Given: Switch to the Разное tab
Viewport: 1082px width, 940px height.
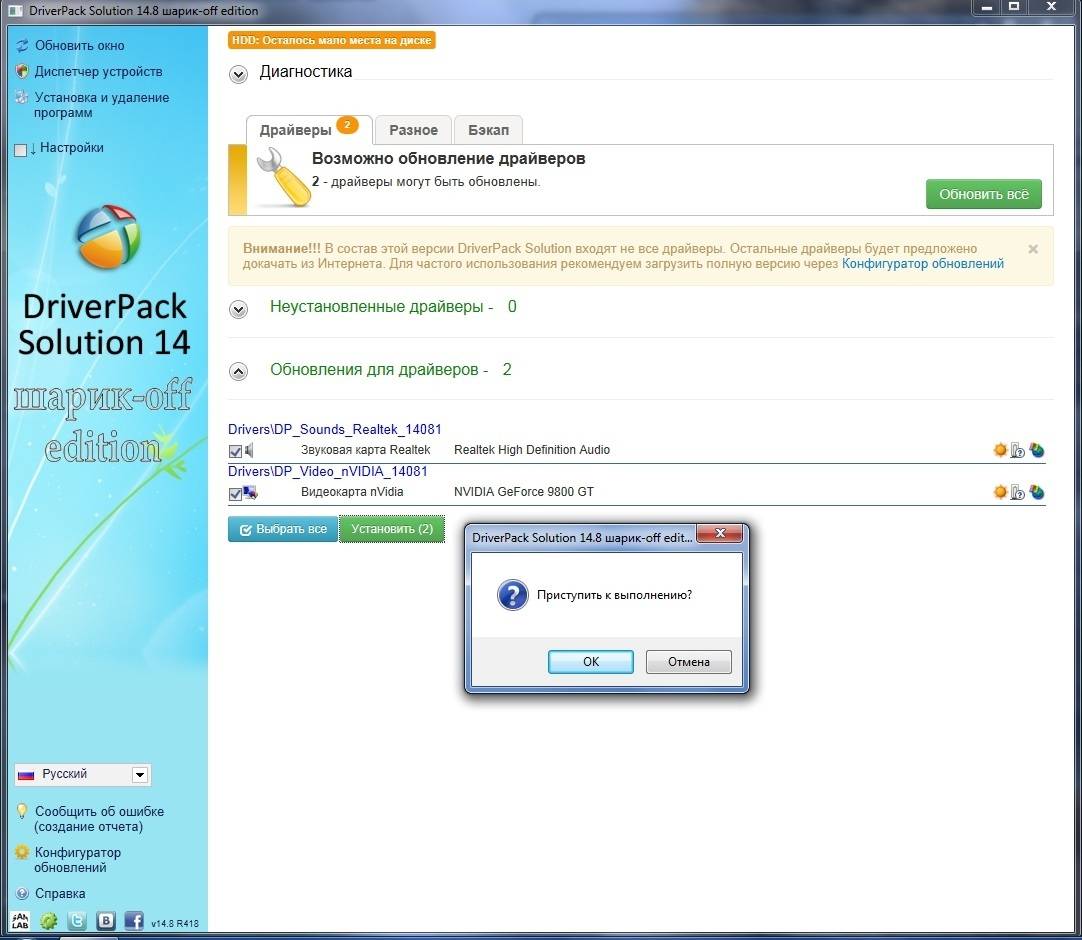Looking at the screenshot, I should (413, 130).
